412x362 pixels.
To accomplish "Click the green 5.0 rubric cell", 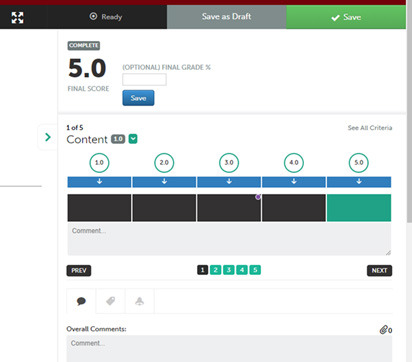I will [359, 208].
